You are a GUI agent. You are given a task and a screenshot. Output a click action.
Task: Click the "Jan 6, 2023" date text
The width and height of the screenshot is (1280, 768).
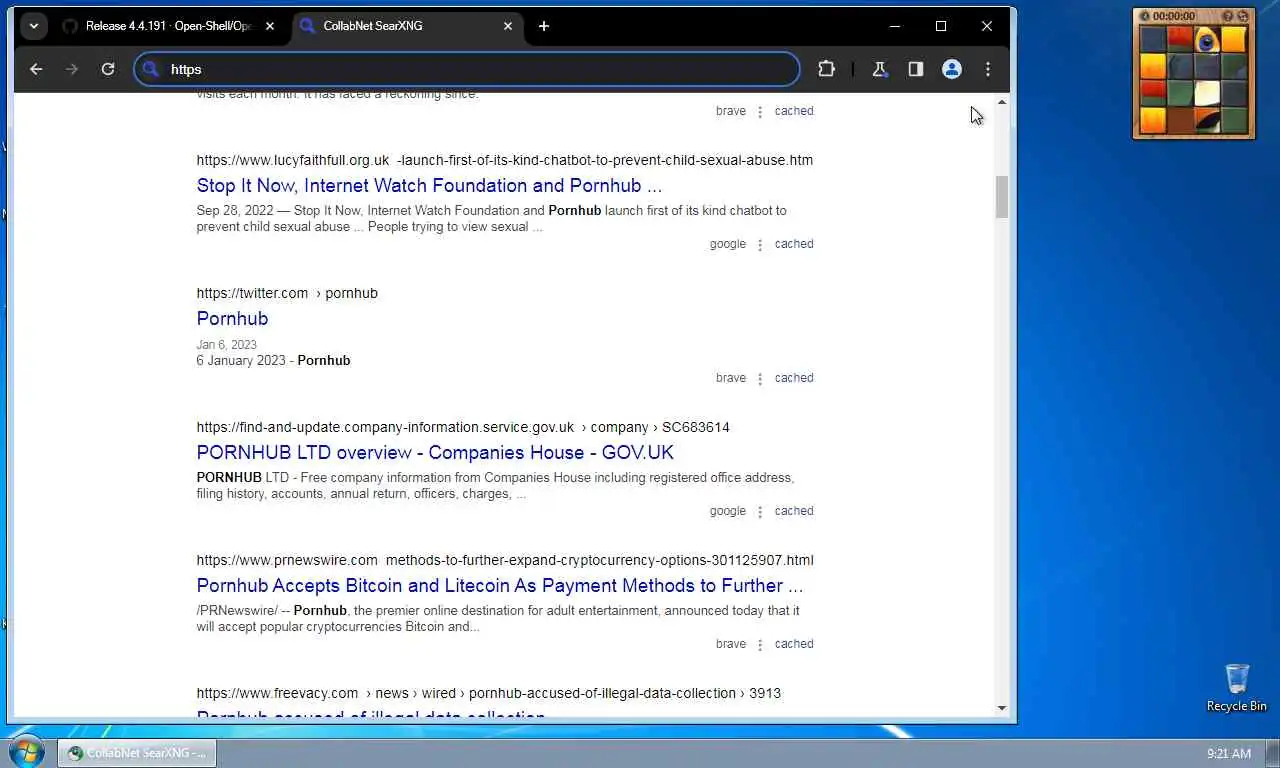[227, 345]
